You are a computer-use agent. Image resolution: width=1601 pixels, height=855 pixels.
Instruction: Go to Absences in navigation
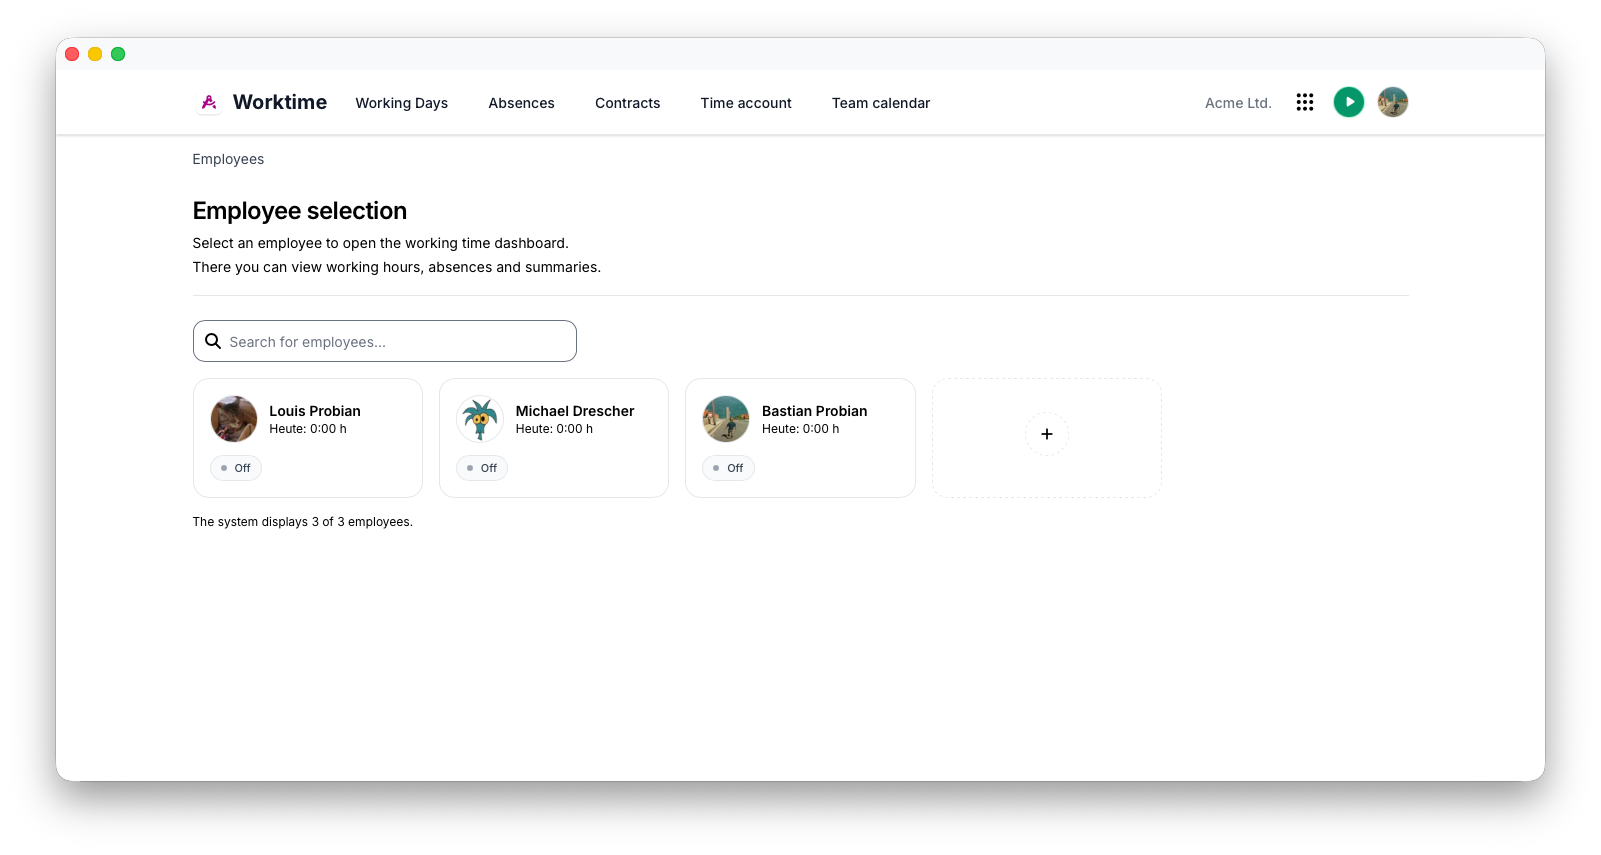pos(521,103)
